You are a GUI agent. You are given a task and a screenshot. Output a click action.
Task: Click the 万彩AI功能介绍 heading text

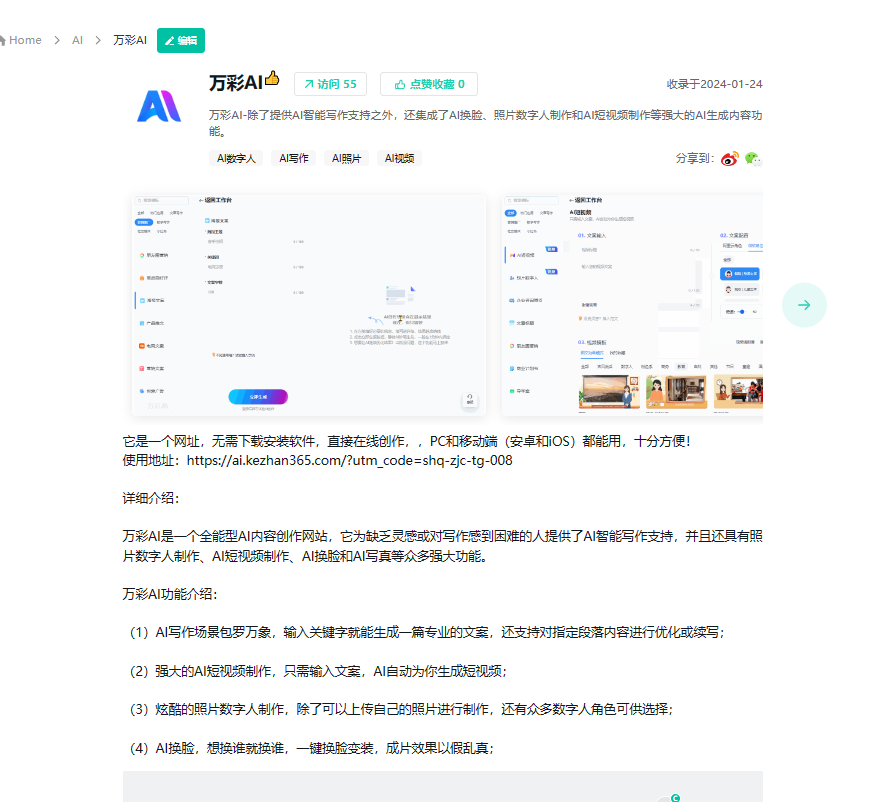[x=170, y=594]
